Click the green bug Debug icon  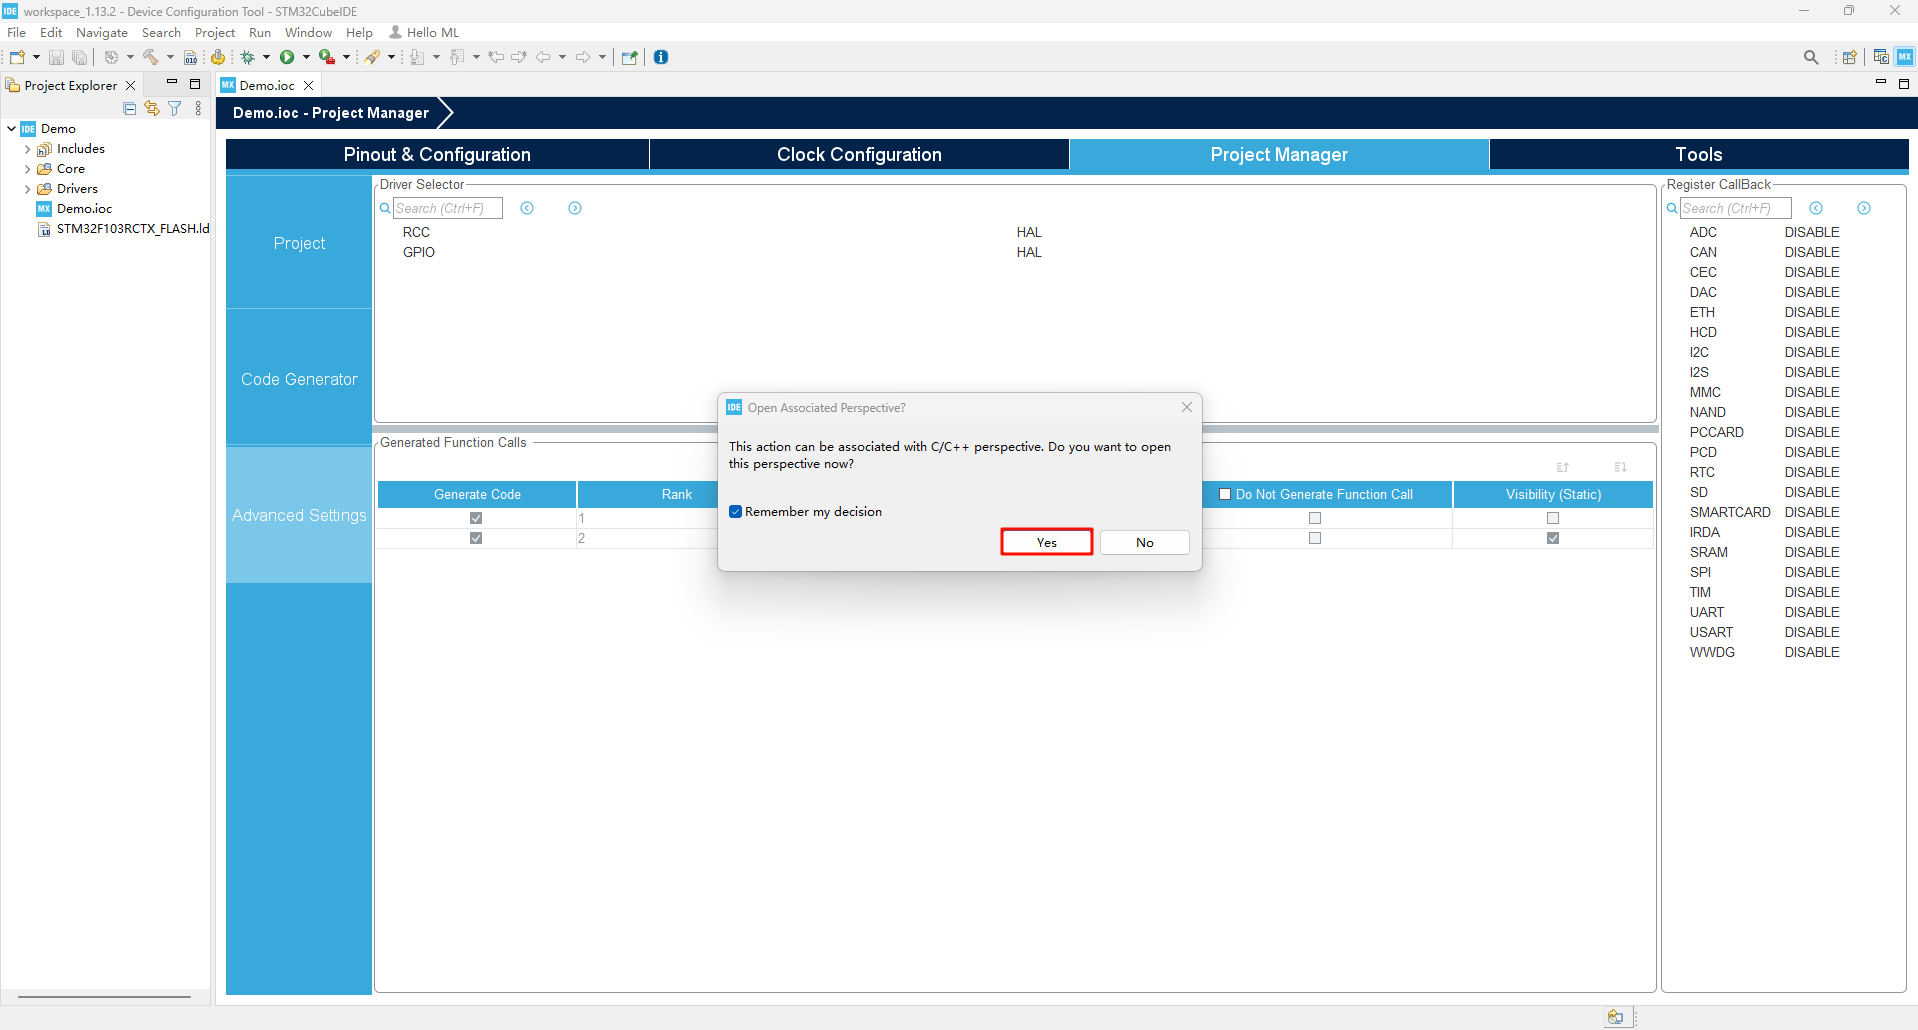point(248,57)
